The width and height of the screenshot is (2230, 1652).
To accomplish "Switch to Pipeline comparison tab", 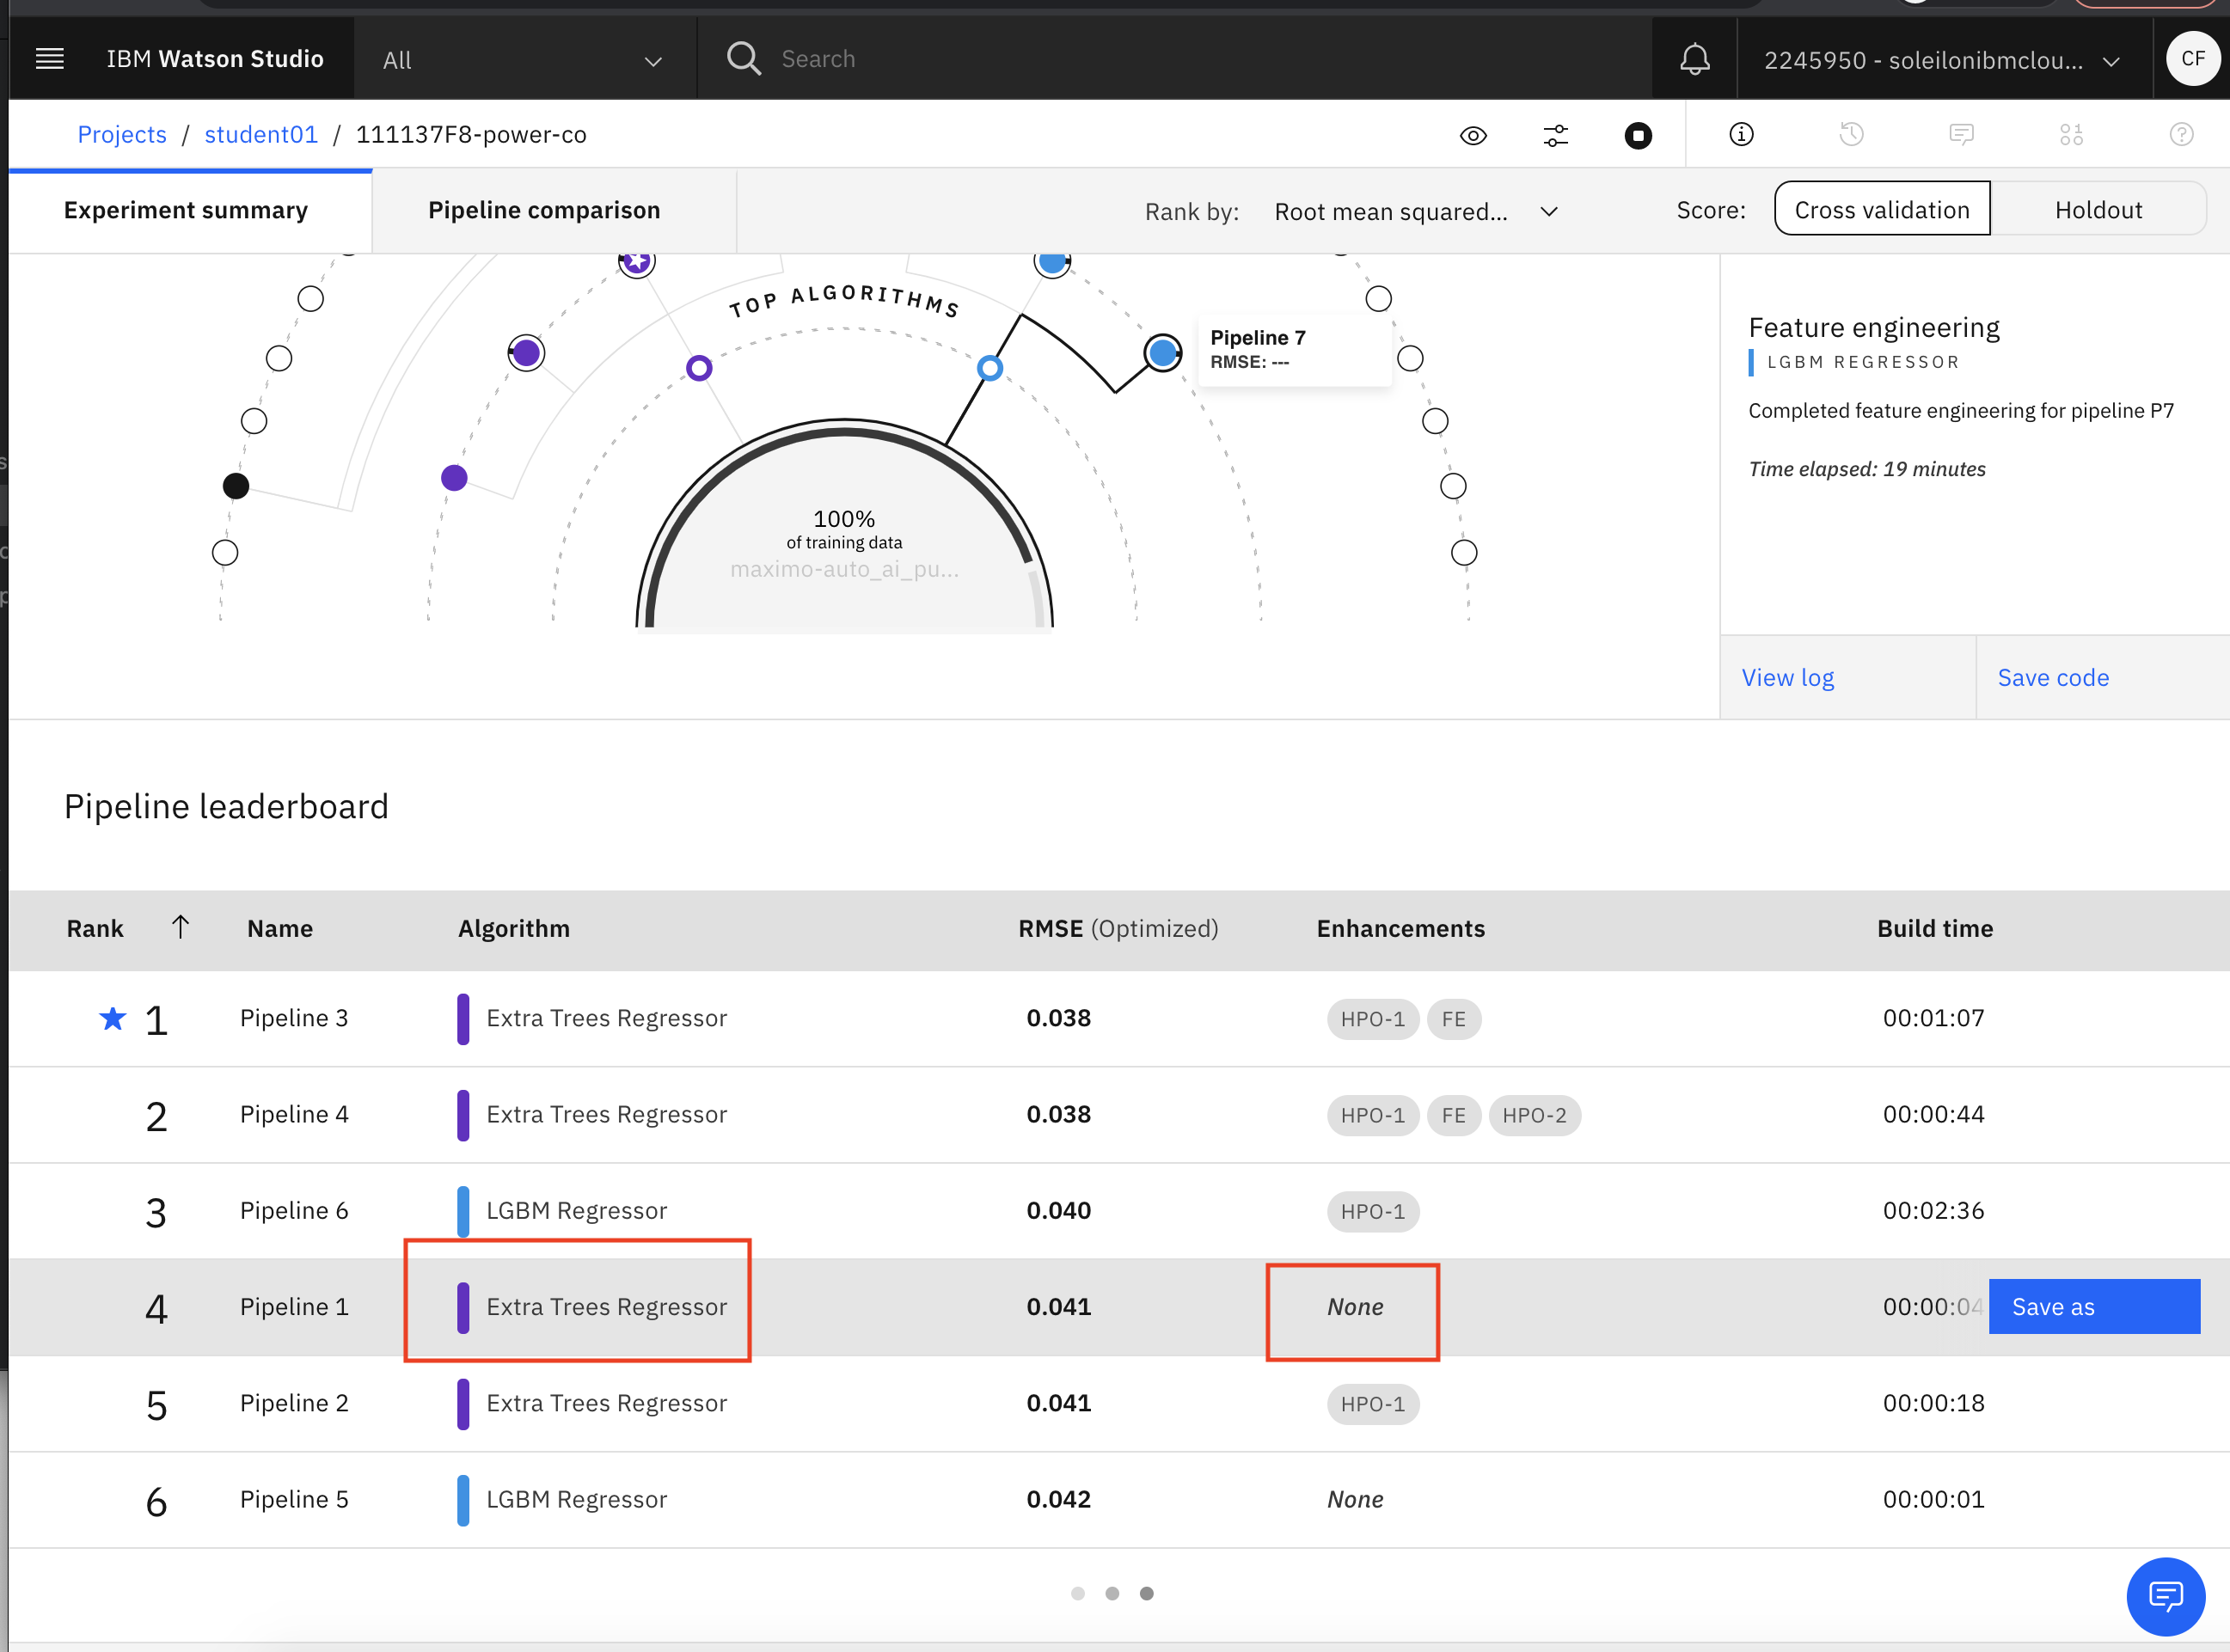I will (x=543, y=210).
